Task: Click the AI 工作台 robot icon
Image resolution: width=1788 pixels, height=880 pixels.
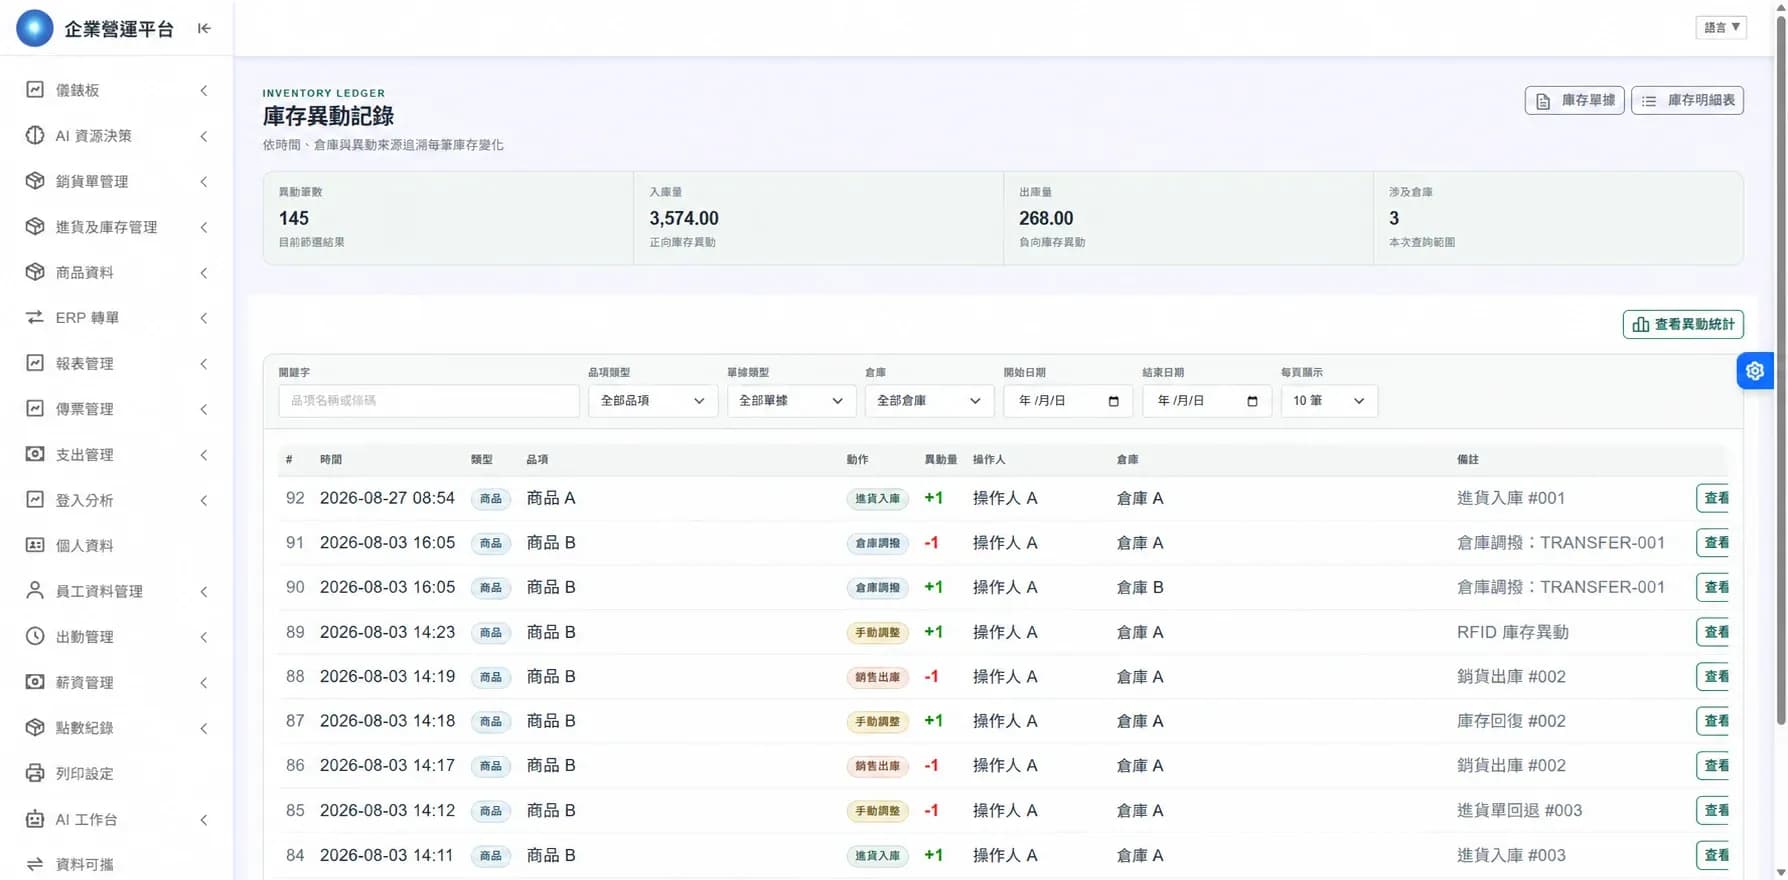Action: click(x=35, y=819)
